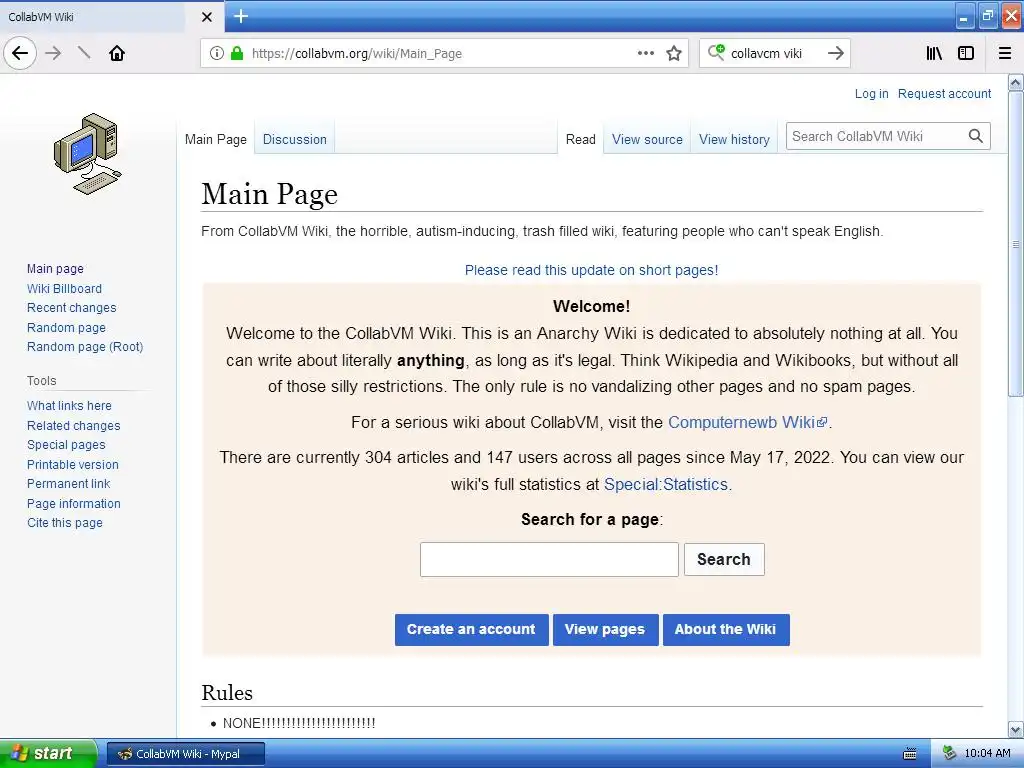Open Special pages link

[x=66, y=445]
